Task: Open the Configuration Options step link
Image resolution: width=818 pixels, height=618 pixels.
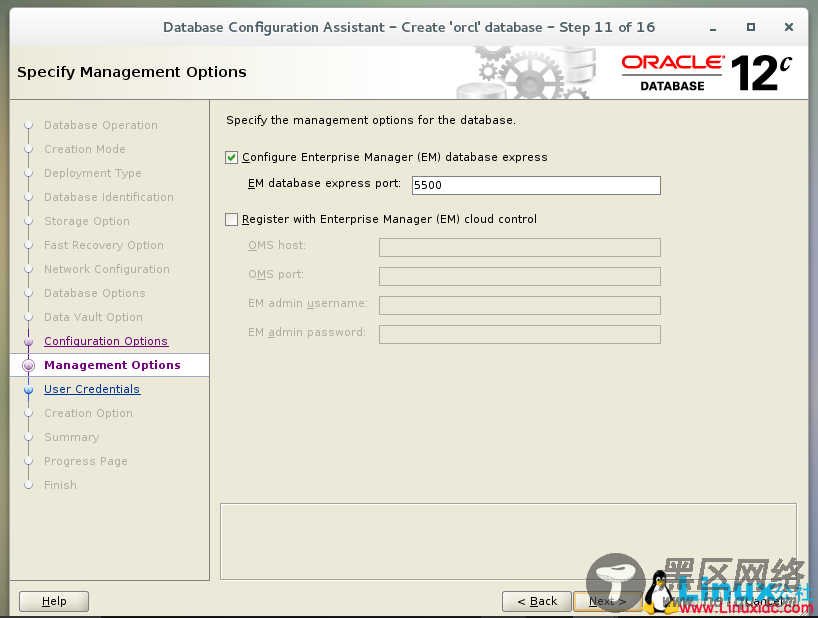Action: (106, 341)
